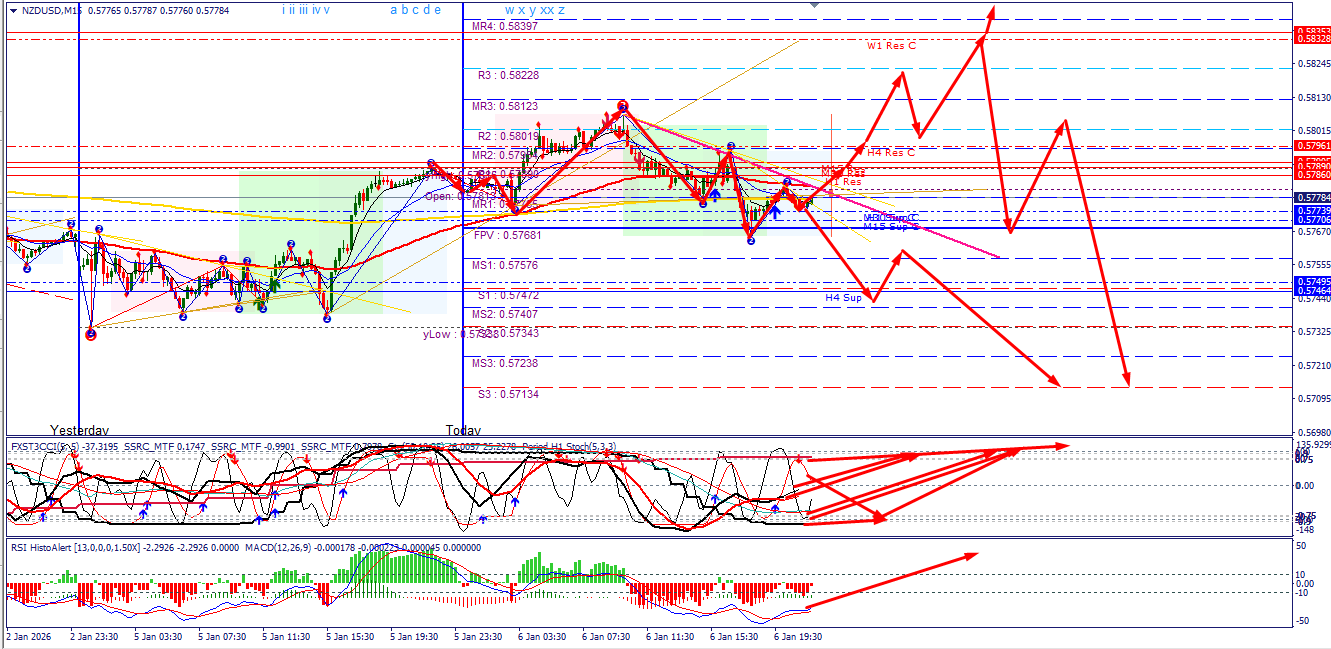Click the 2 Jan 23:30 time axis label

pyautogui.click(x=94, y=635)
